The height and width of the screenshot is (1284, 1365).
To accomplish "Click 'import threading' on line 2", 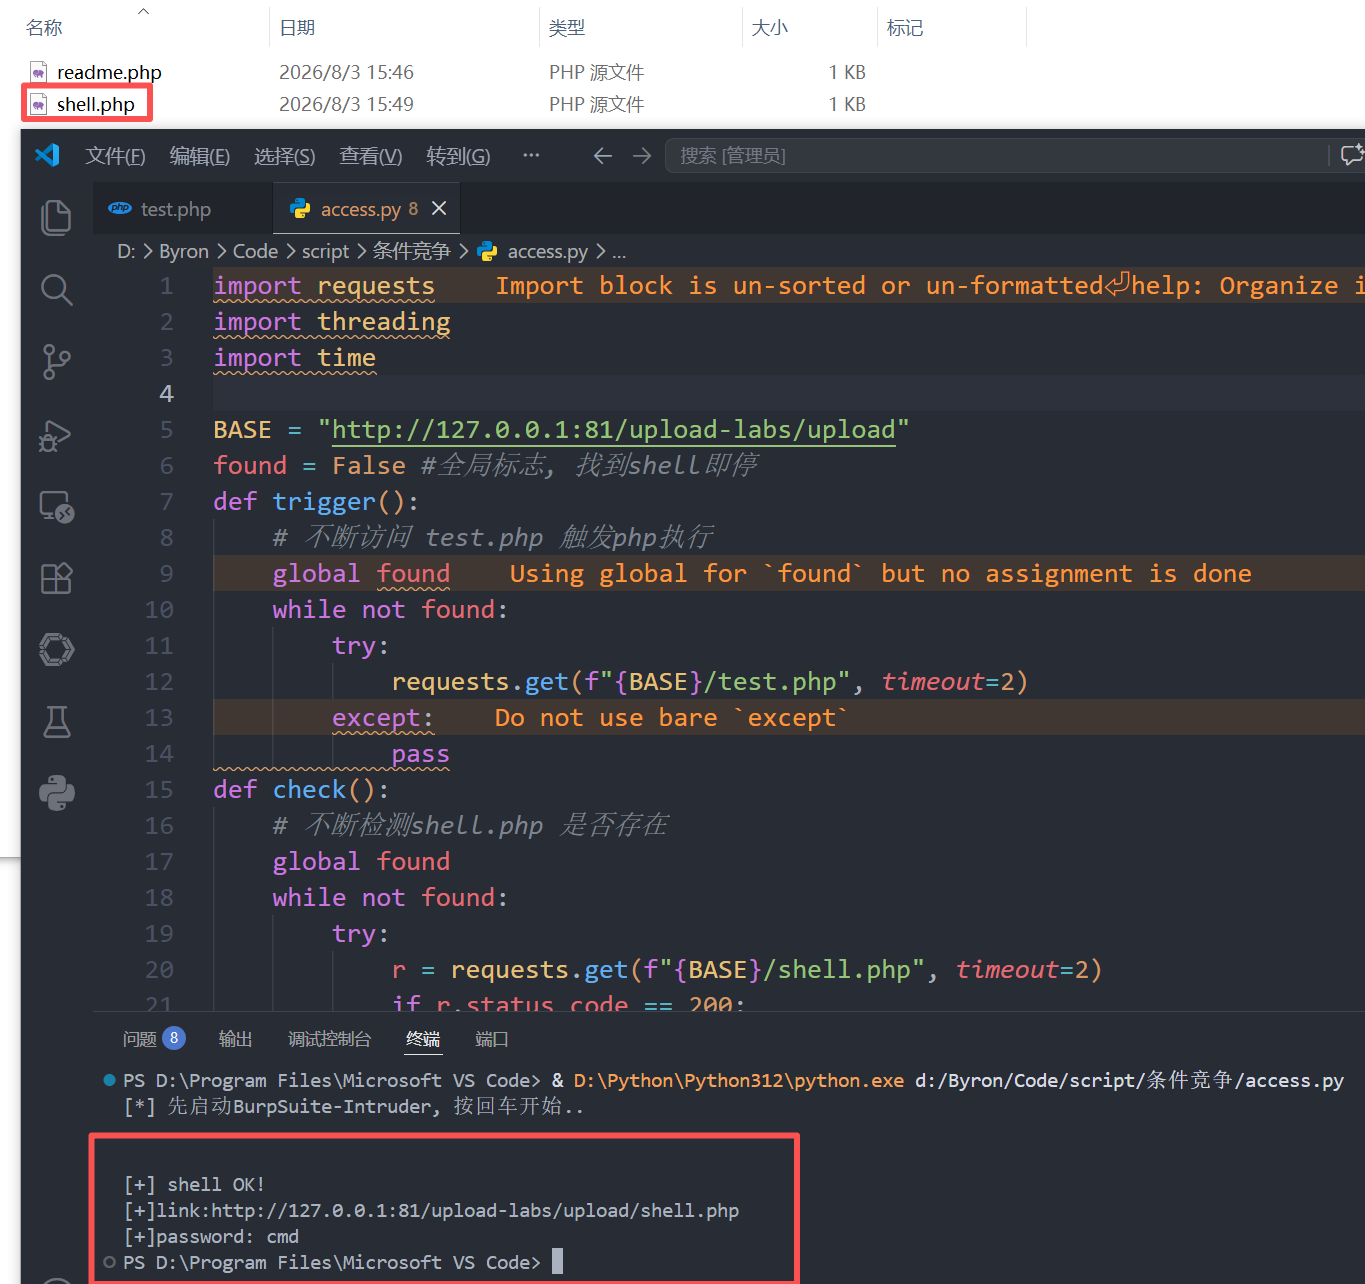I will [332, 321].
